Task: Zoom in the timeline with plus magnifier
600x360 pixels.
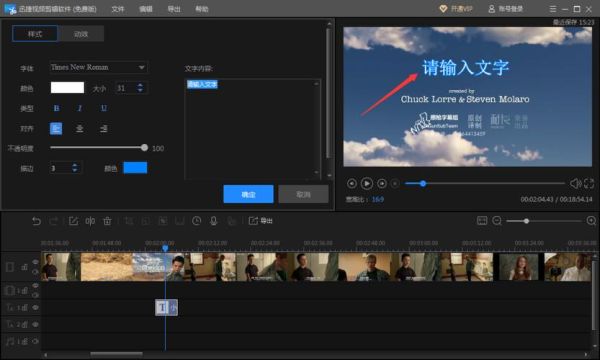Action: [591, 221]
